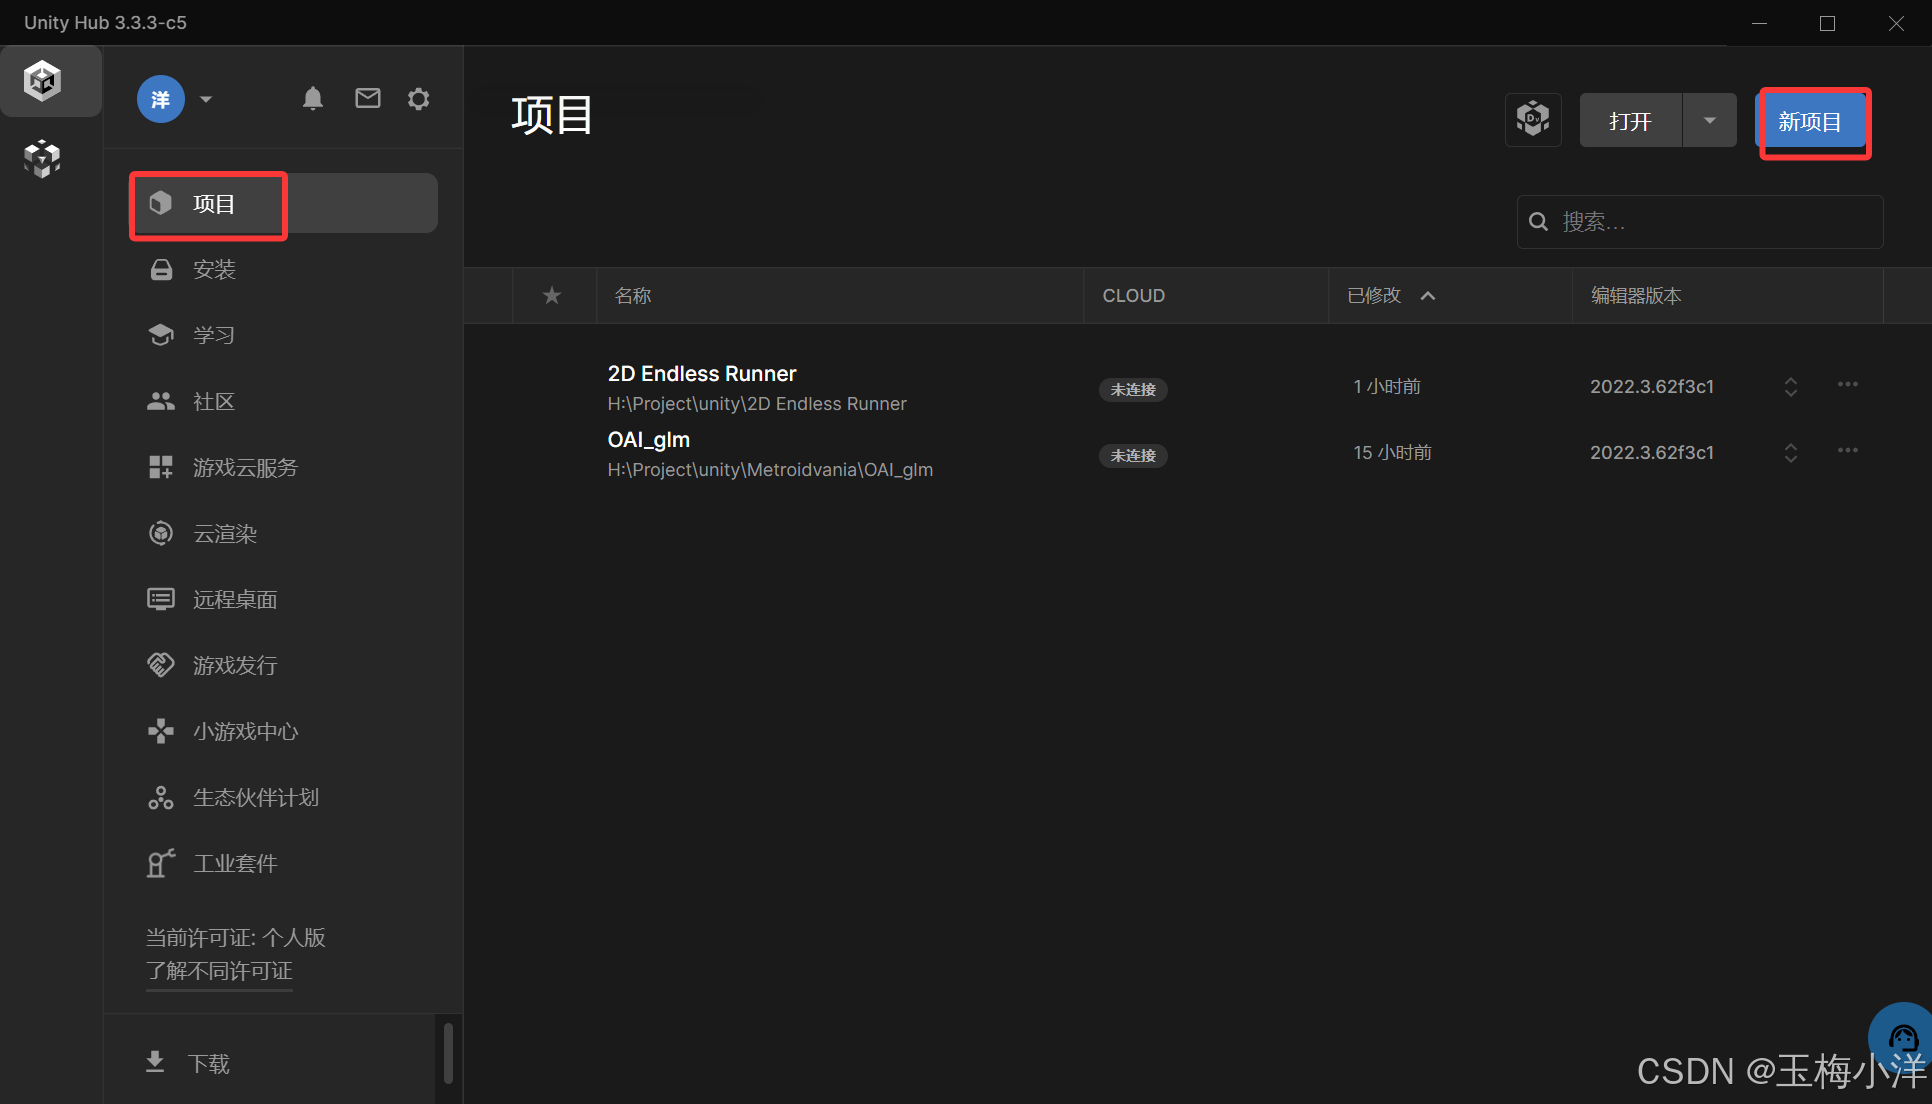
Task: Click the second Unity cube icon in left rail
Action: click(42, 158)
